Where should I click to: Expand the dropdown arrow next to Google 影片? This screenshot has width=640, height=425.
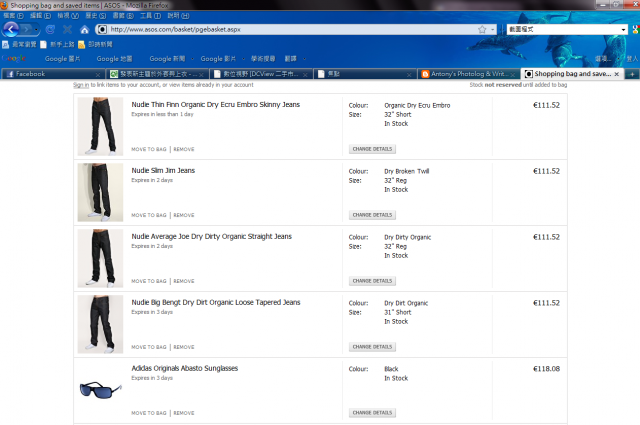point(243,59)
